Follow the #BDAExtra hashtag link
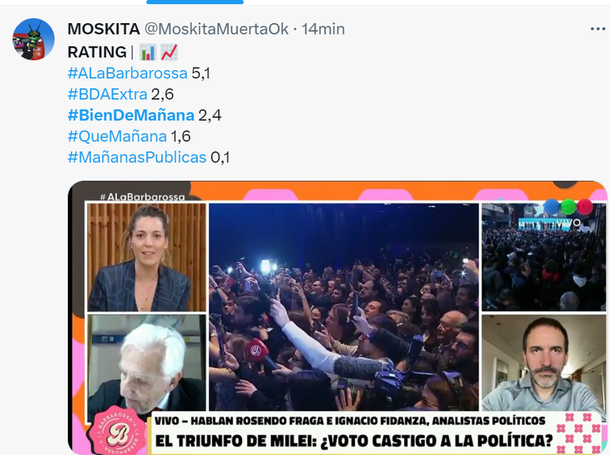 (x=107, y=94)
